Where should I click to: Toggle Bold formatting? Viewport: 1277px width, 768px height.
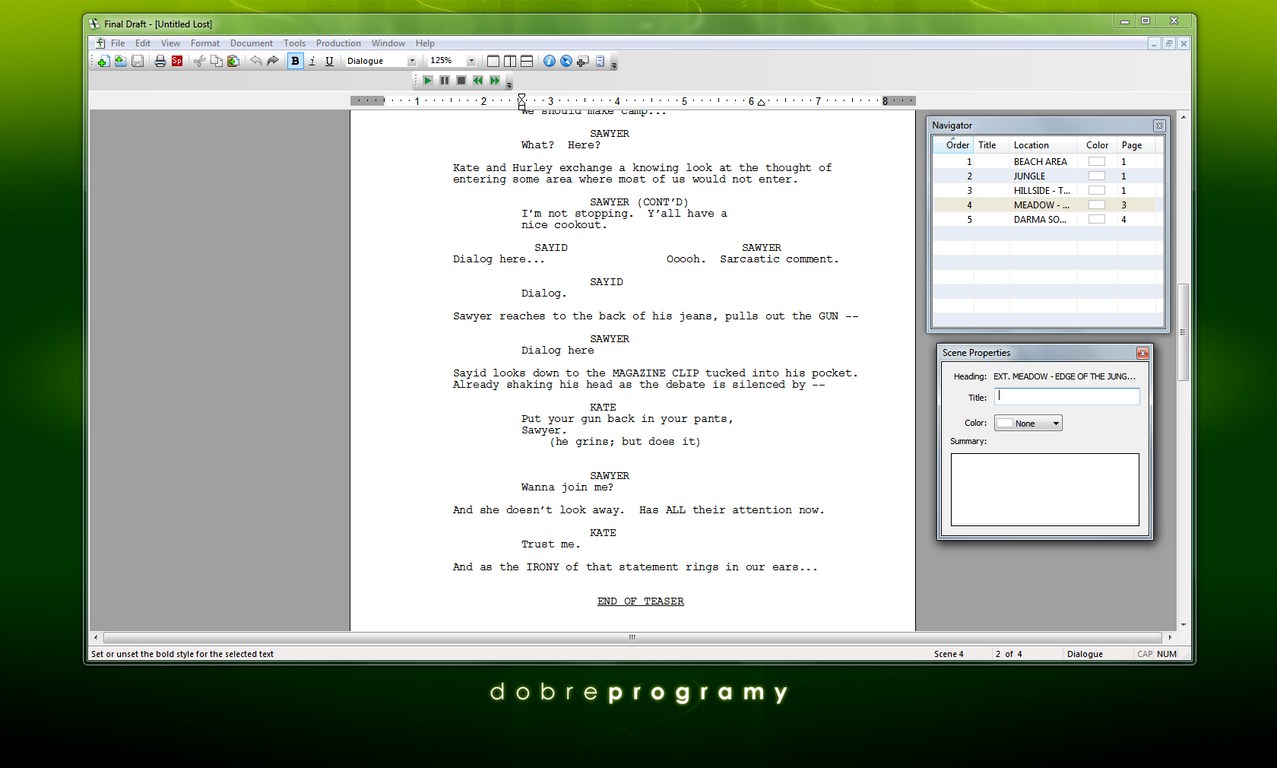coord(295,61)
